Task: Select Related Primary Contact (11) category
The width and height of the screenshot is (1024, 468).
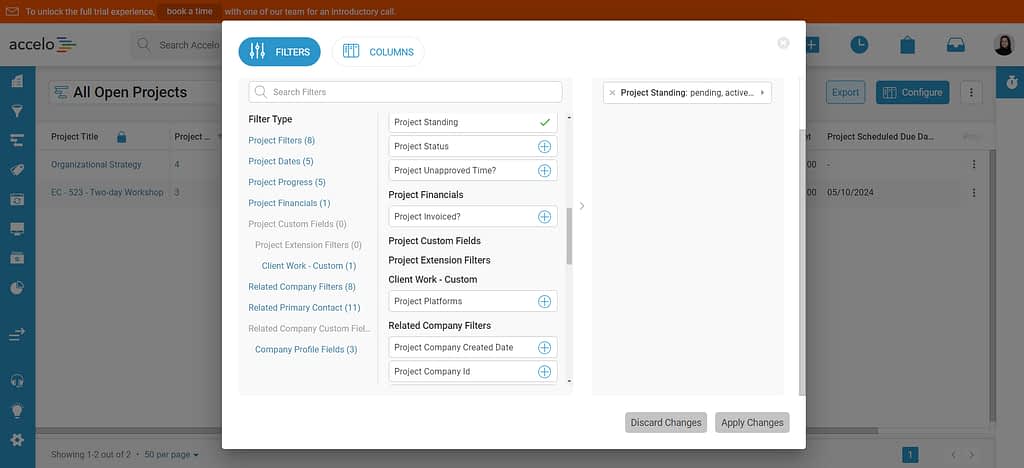Action: (x=304, y=307)
